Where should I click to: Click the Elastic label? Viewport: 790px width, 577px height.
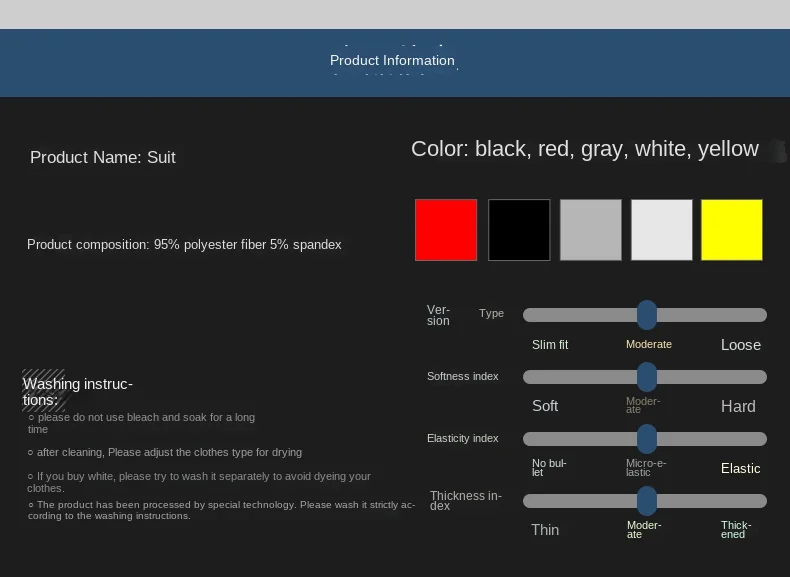[x=741, y=468]
